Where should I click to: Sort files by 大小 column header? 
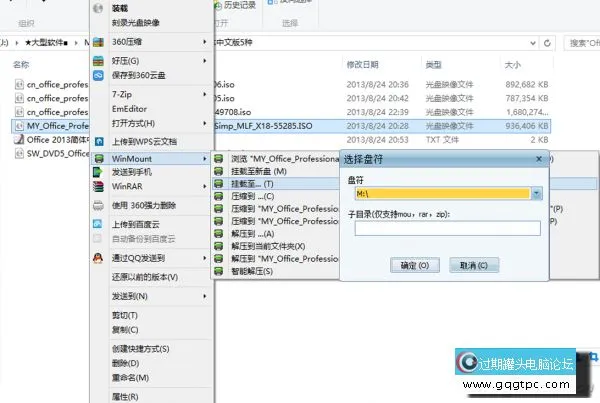coord(513,65)
